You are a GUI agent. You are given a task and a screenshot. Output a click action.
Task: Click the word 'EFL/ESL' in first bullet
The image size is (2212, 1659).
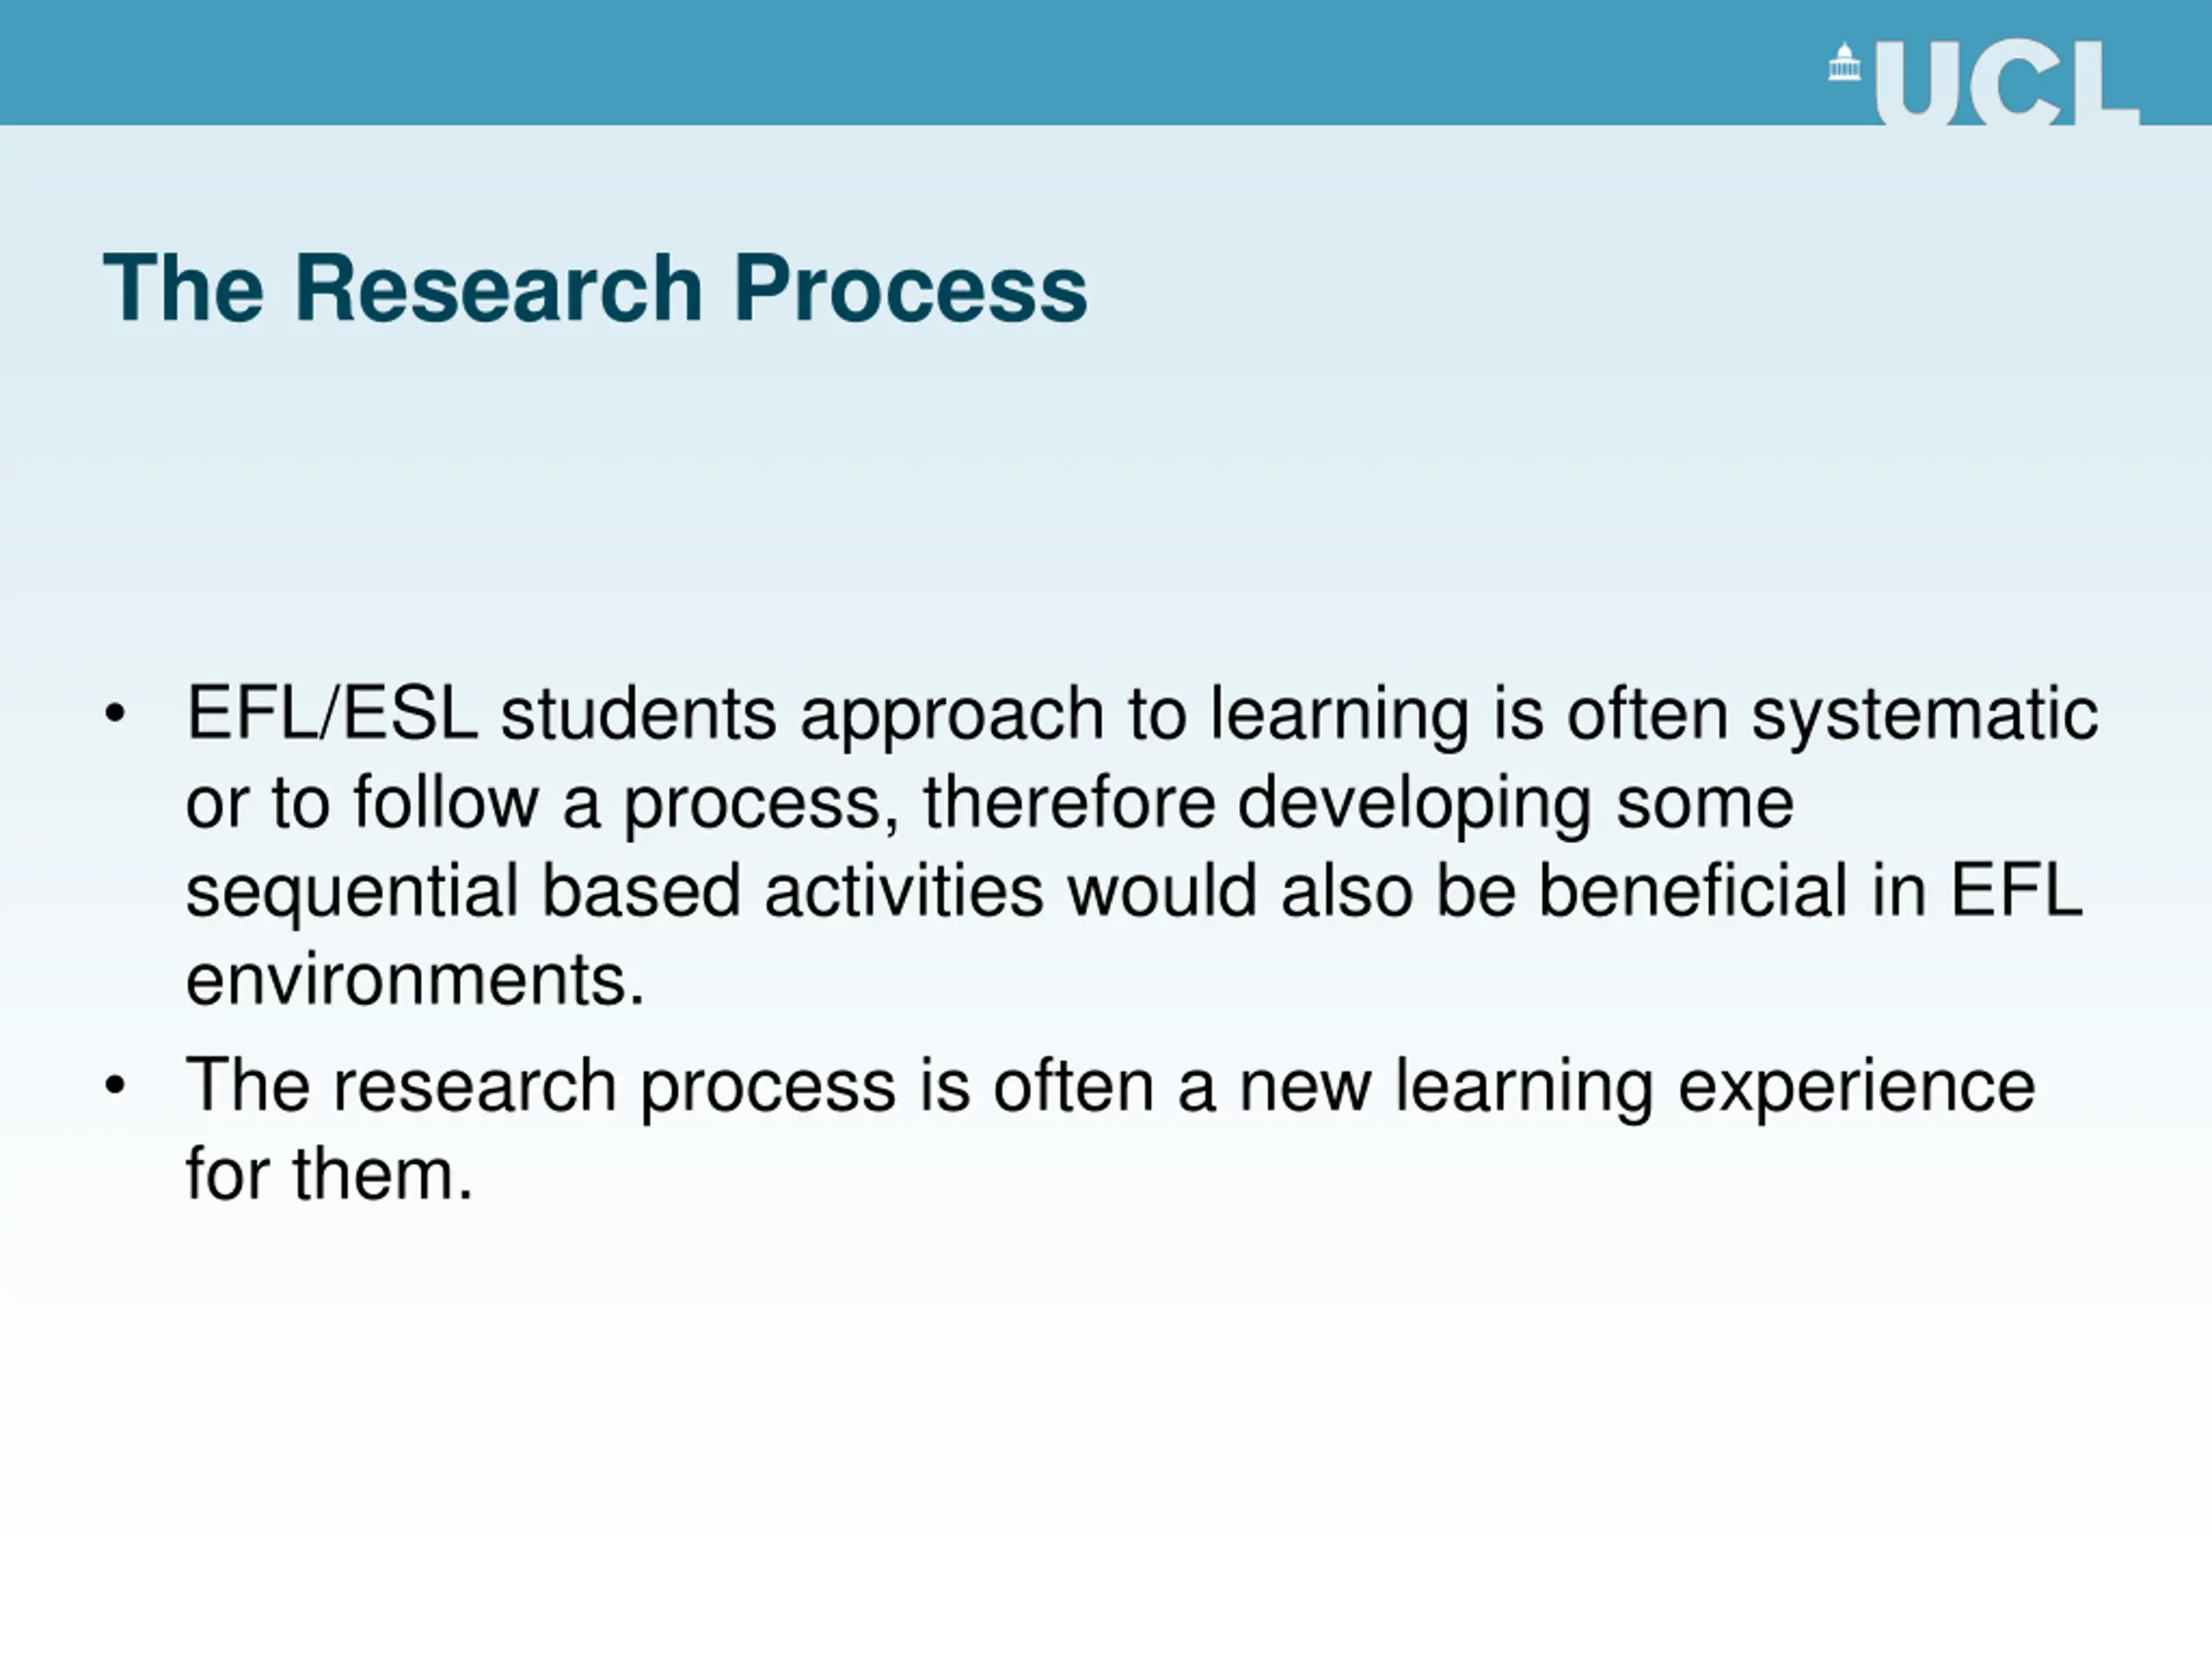click(332, 713)
